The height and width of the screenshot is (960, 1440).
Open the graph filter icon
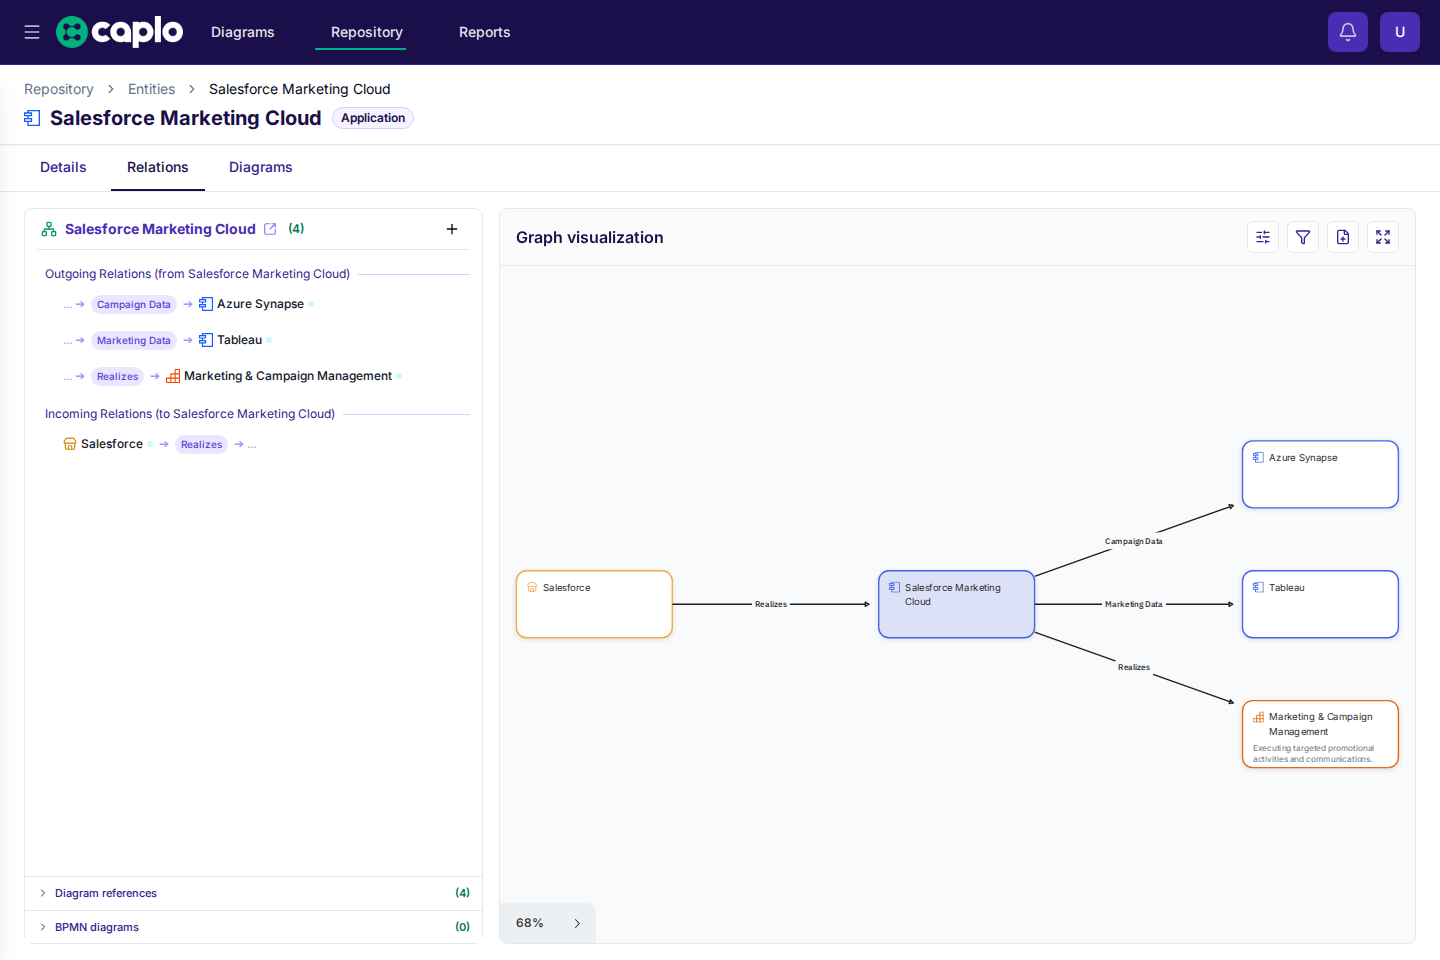click(1303, 237)
